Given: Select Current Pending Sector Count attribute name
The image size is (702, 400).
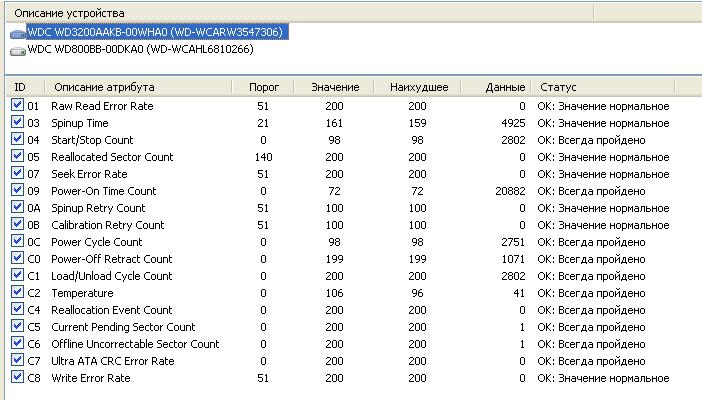Looking at the screenshot, I should pyautogui.click(x=123, y=327).
